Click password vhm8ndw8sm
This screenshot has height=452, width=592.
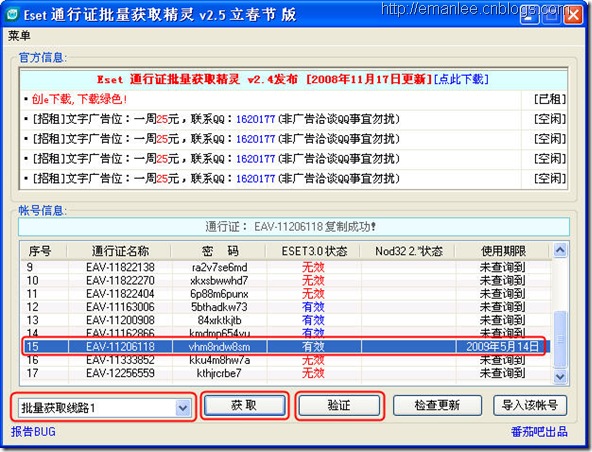220,347
